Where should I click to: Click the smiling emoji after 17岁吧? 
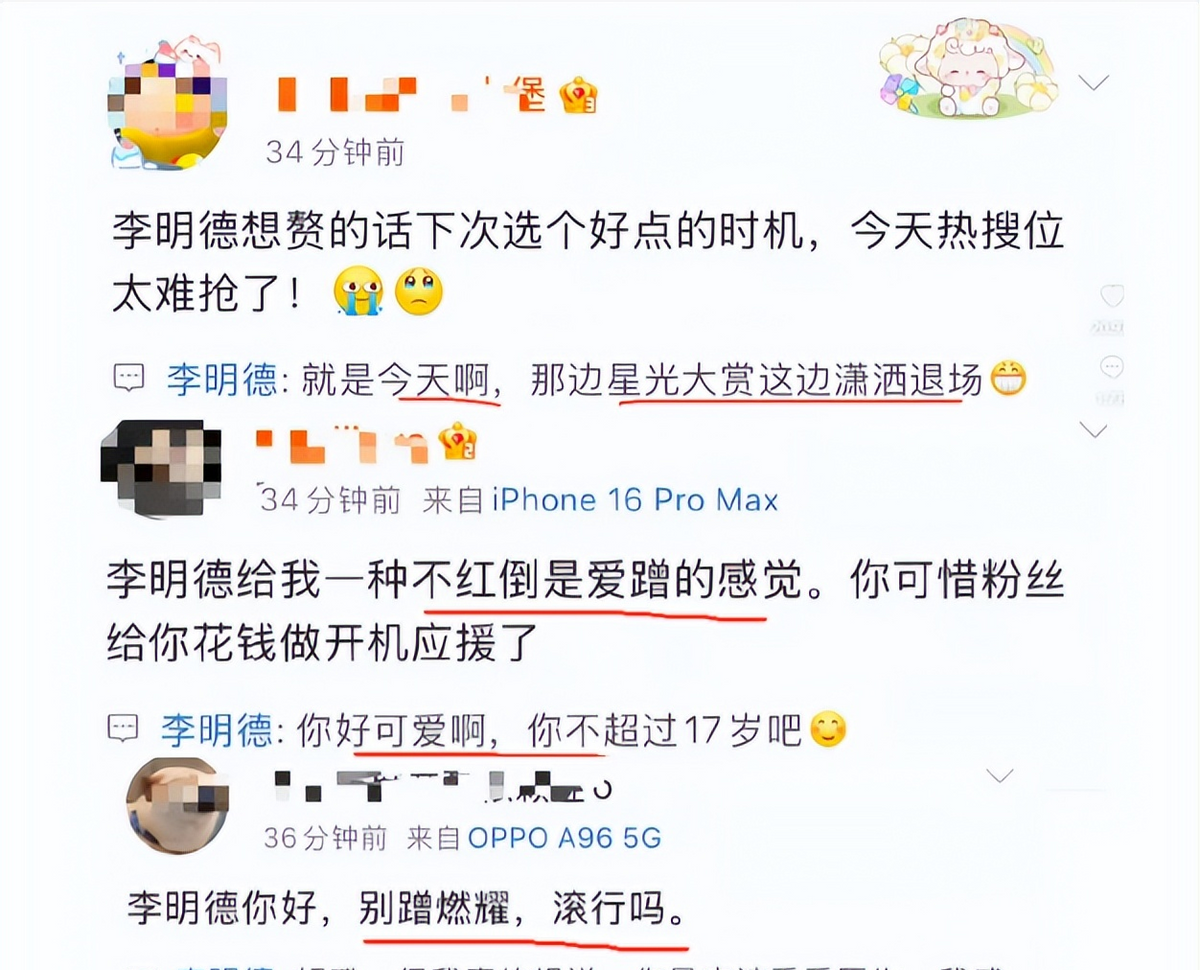(827, 730)
